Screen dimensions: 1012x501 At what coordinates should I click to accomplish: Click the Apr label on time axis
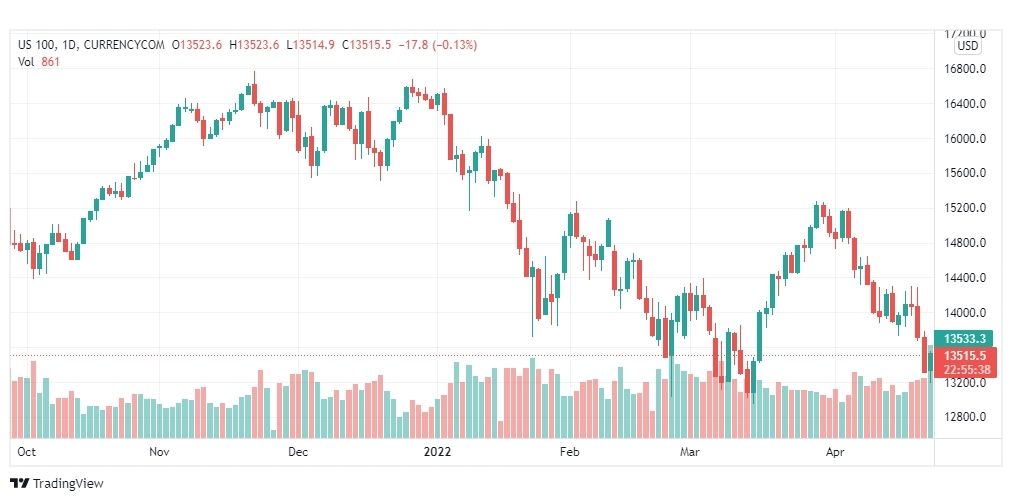pyautogui.click(x=835, y=452)
